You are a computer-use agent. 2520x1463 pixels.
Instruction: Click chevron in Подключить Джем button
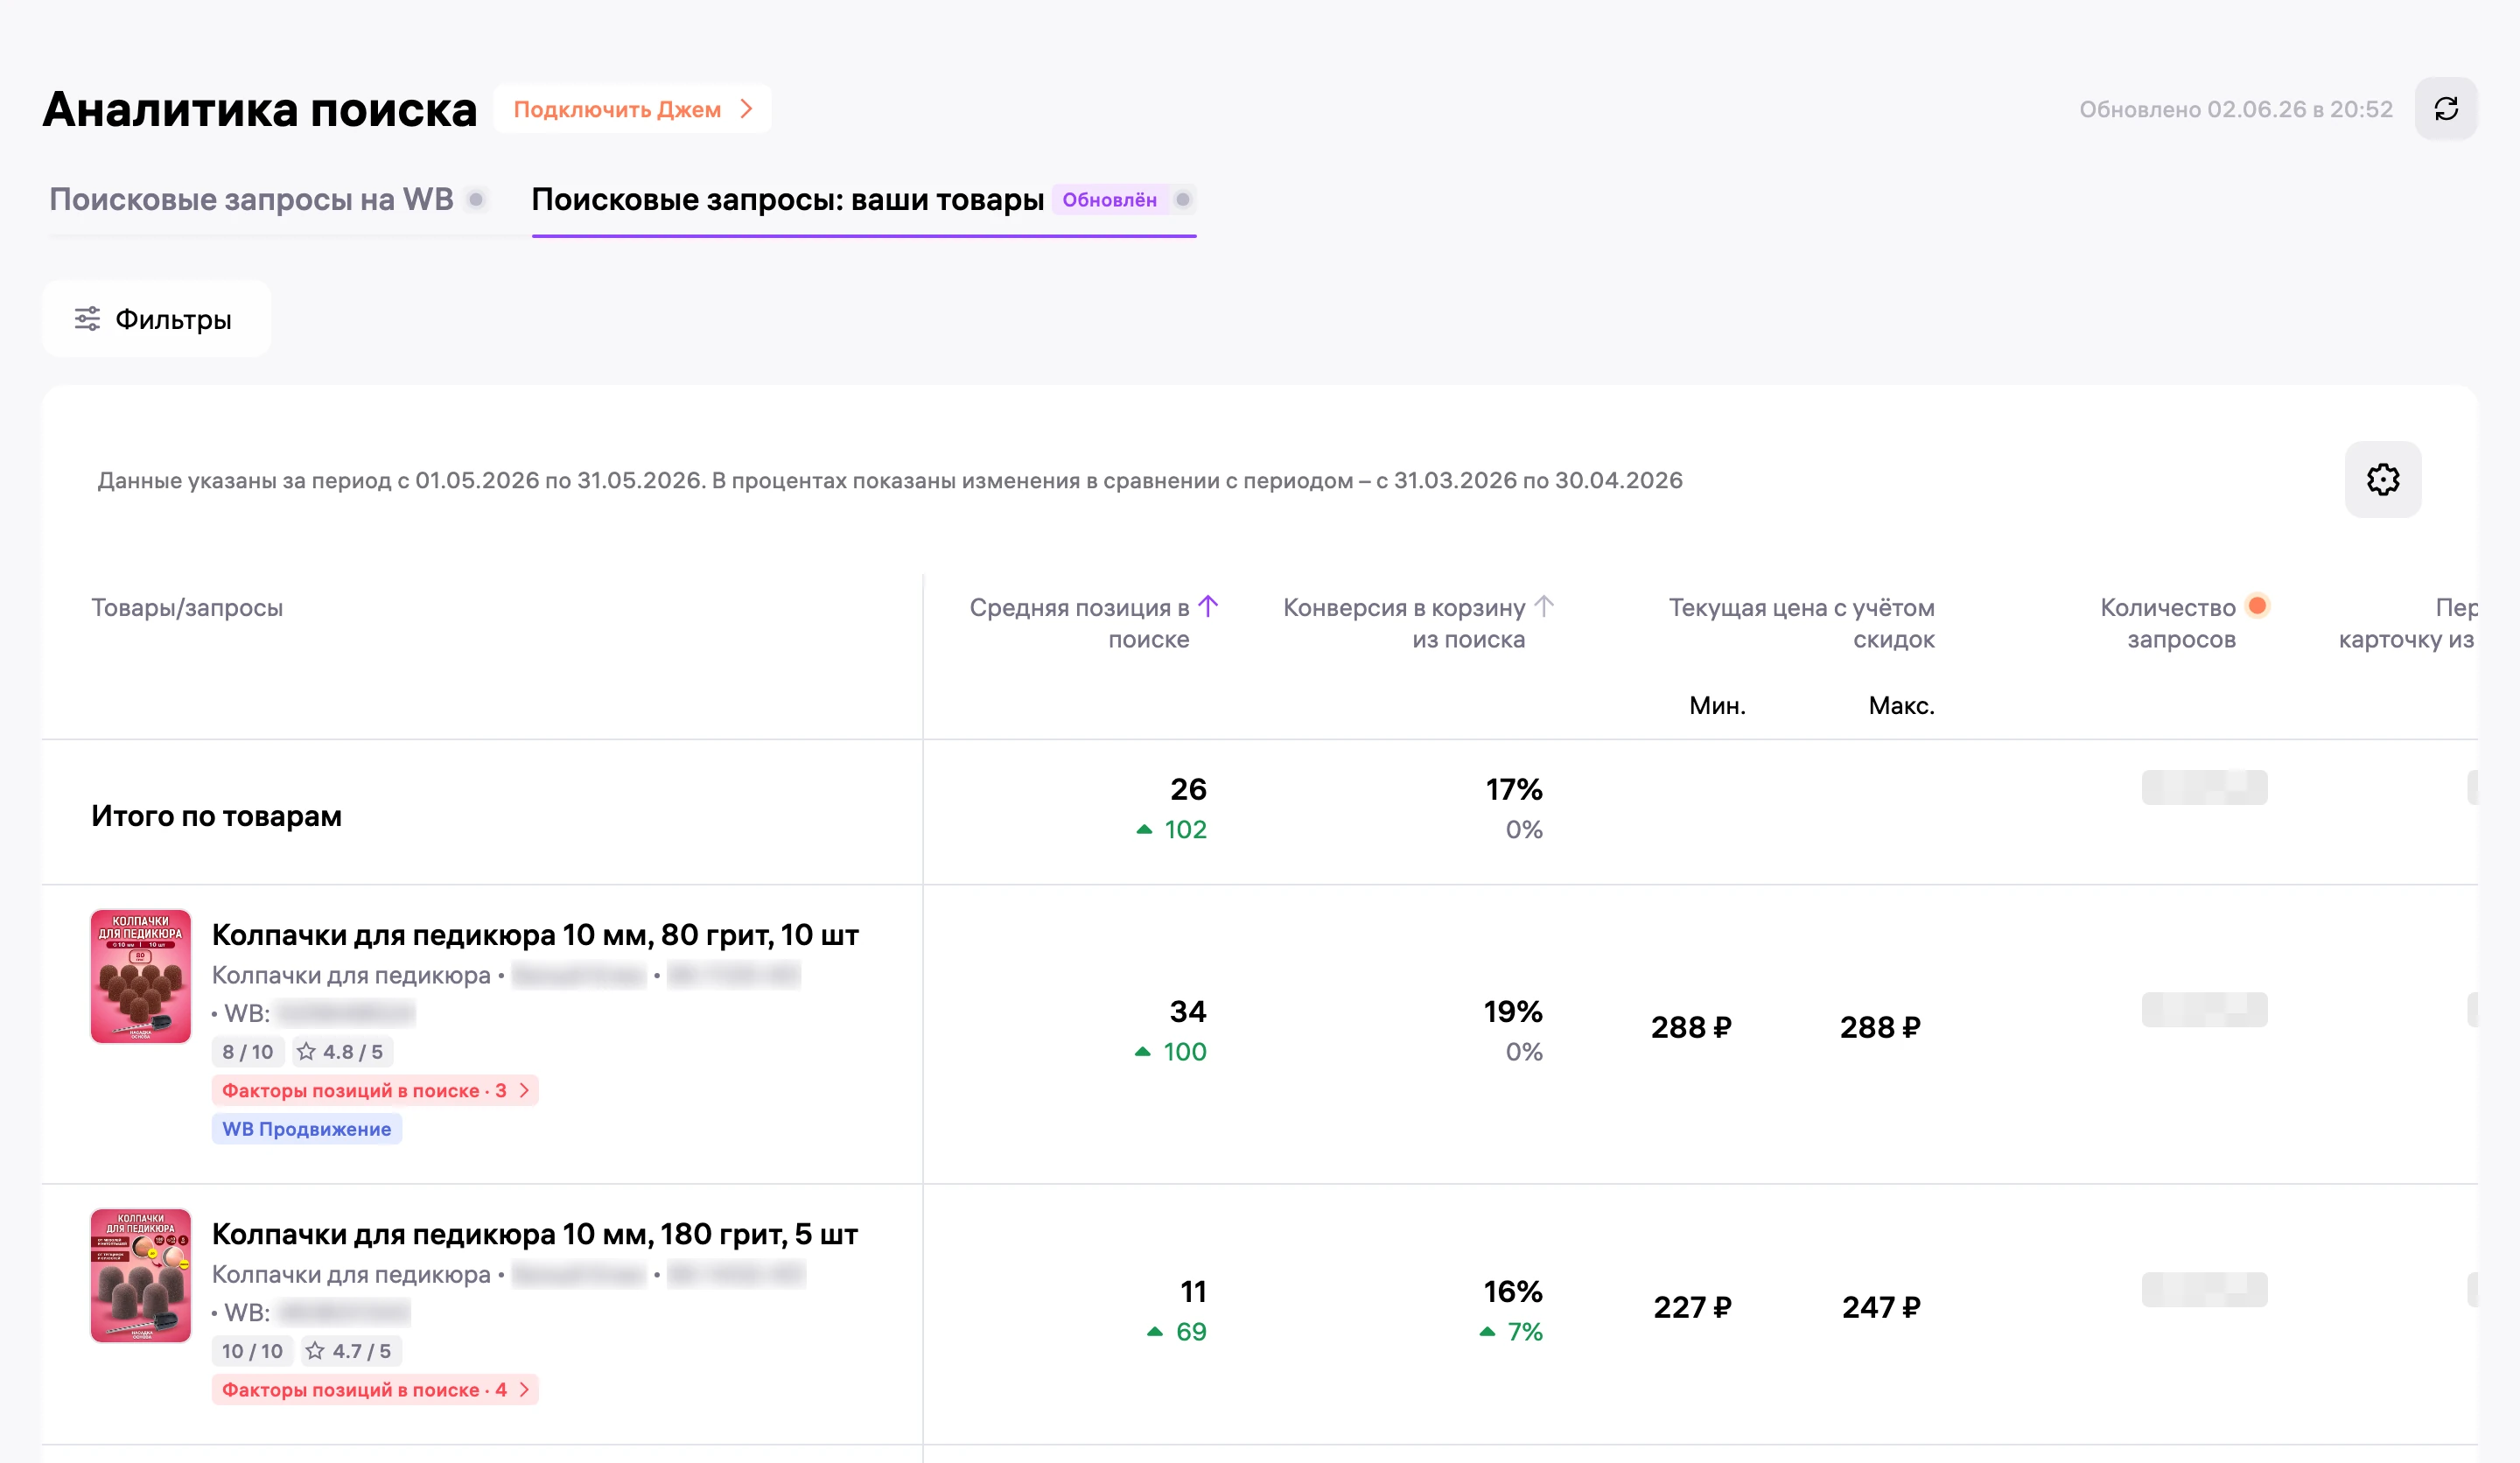click(x=746, y=109)
